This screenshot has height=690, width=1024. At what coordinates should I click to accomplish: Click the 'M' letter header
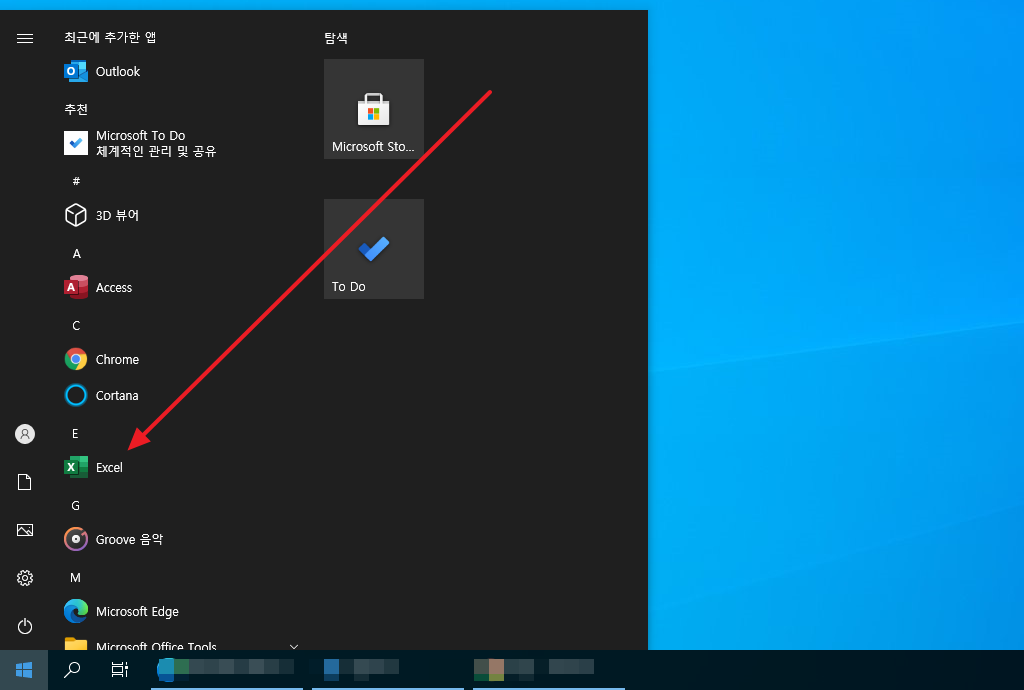click(x=76, y=578)
